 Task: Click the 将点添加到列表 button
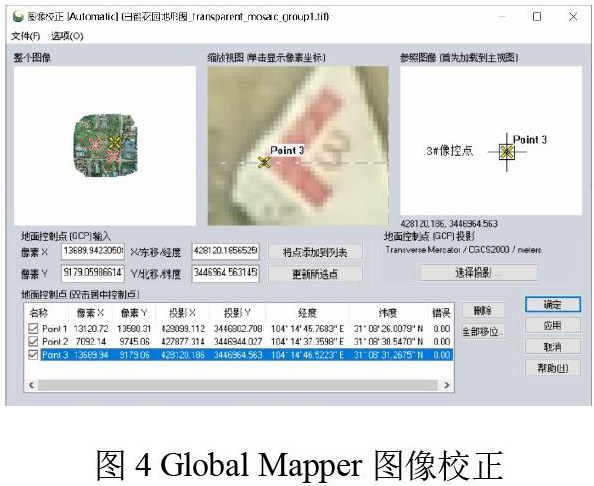(x=315, y=252)
